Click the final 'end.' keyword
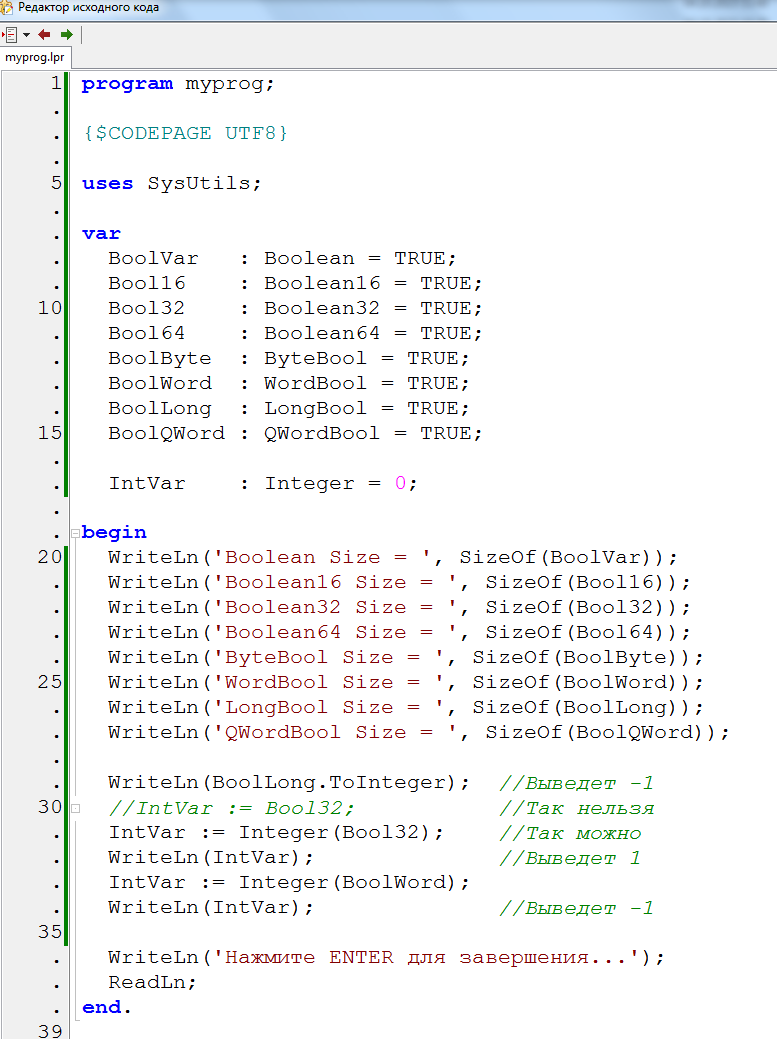The image size is (777, 1041). tap(106, 1008)
